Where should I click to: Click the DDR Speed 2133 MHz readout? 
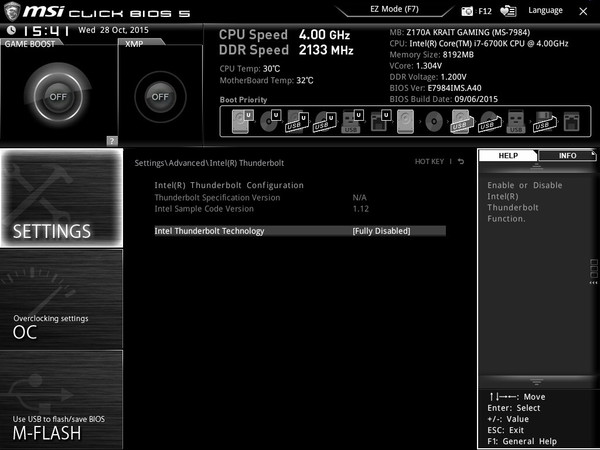pyautogui.click(x=286, y=50)
